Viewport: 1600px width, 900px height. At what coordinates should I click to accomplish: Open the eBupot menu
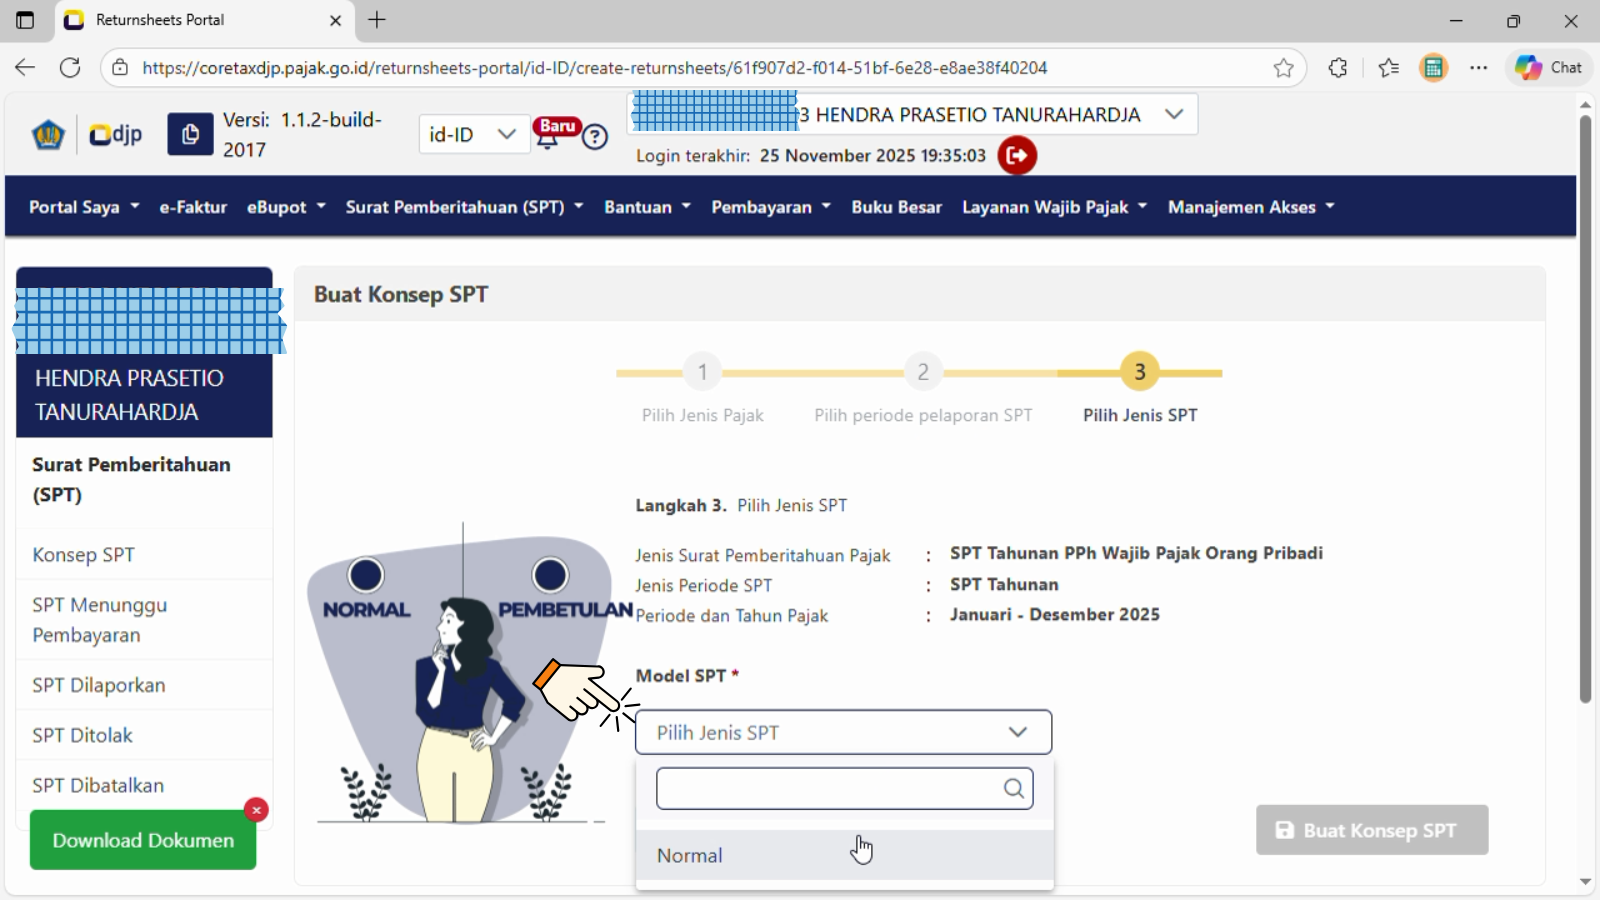(x=286, y=207)
